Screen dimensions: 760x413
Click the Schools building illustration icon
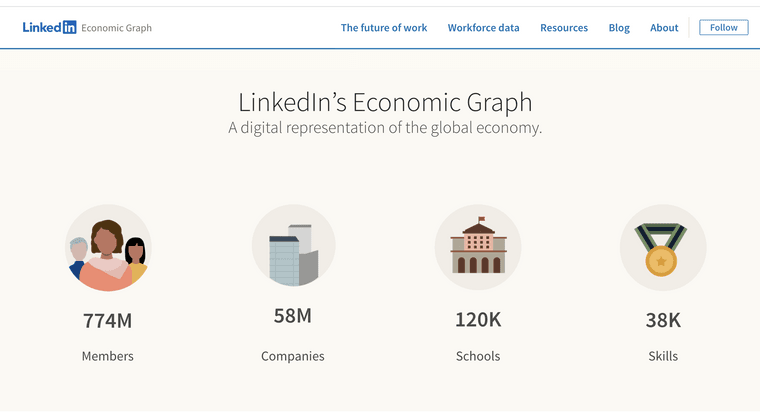click(477, 246)
